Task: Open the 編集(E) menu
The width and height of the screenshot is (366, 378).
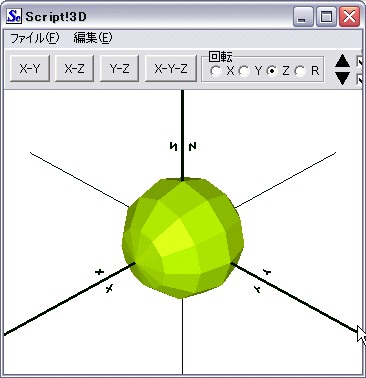Action: click(93, 38)
